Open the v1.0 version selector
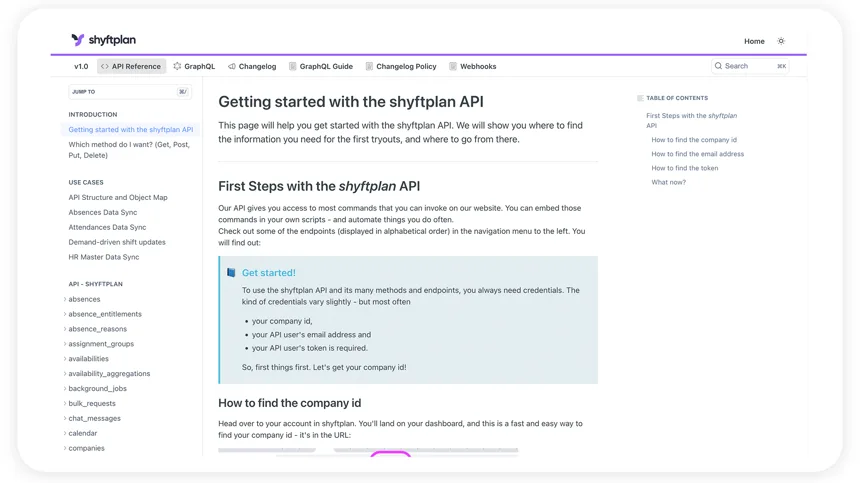Image resolution: width=860 pixels, height=483 pixels. (x=81, y=66)
